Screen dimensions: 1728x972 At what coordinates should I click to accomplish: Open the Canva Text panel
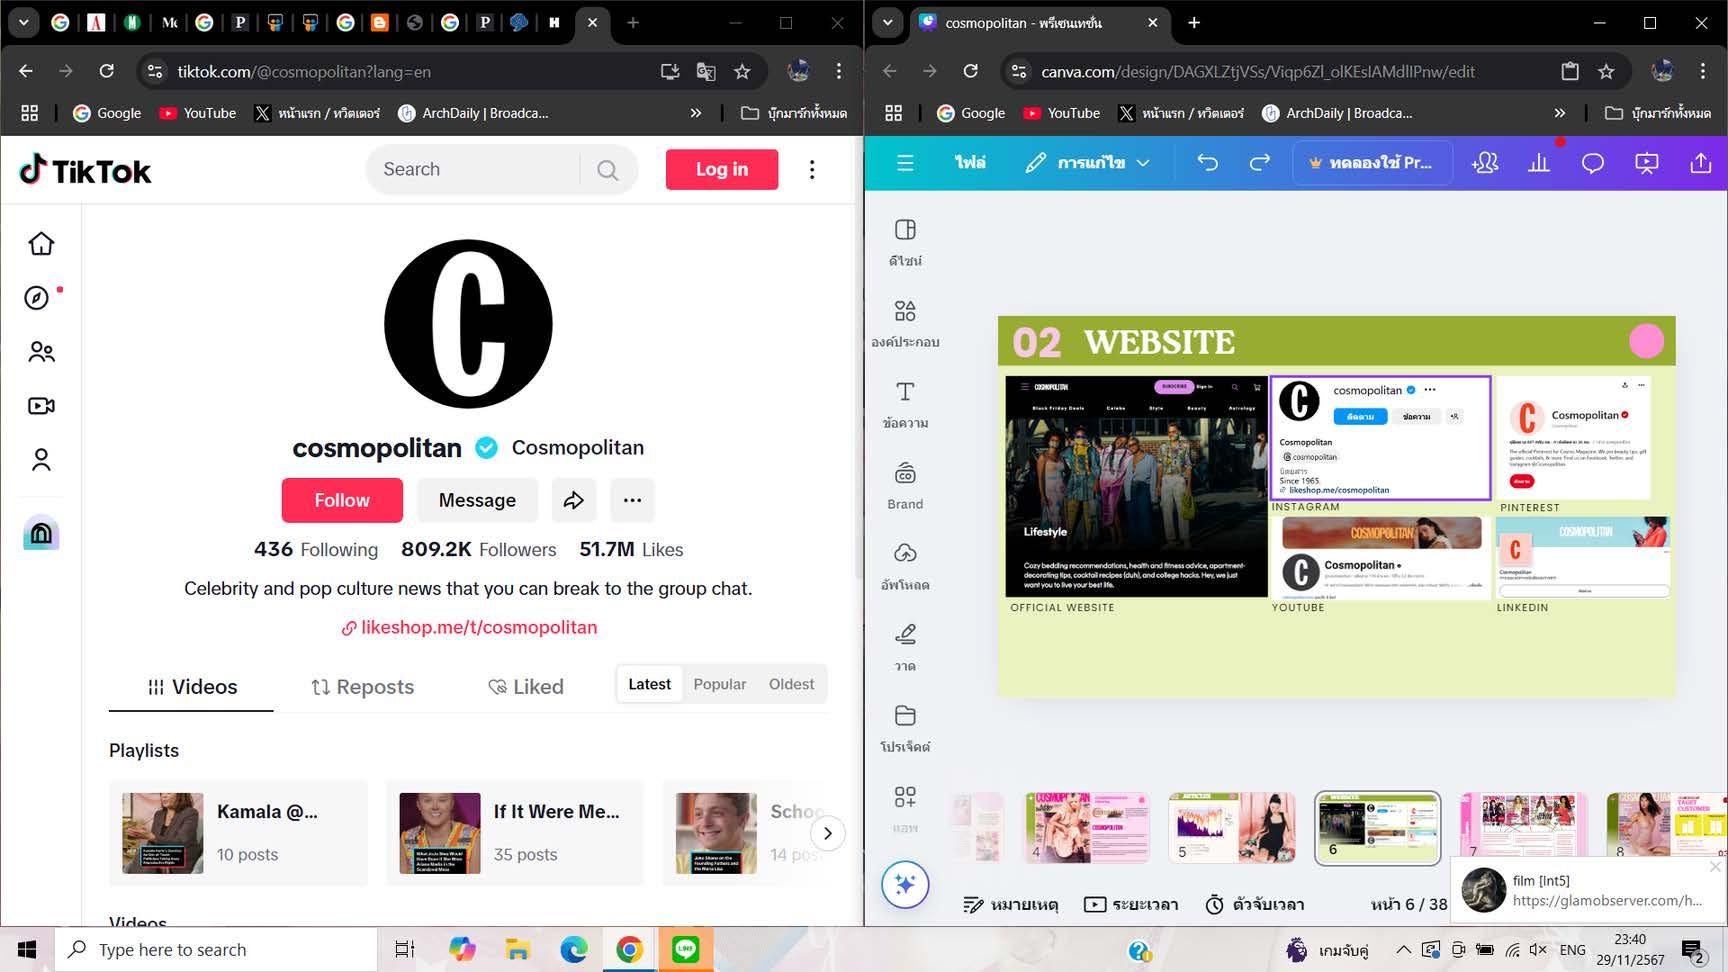tap(905, 404)
